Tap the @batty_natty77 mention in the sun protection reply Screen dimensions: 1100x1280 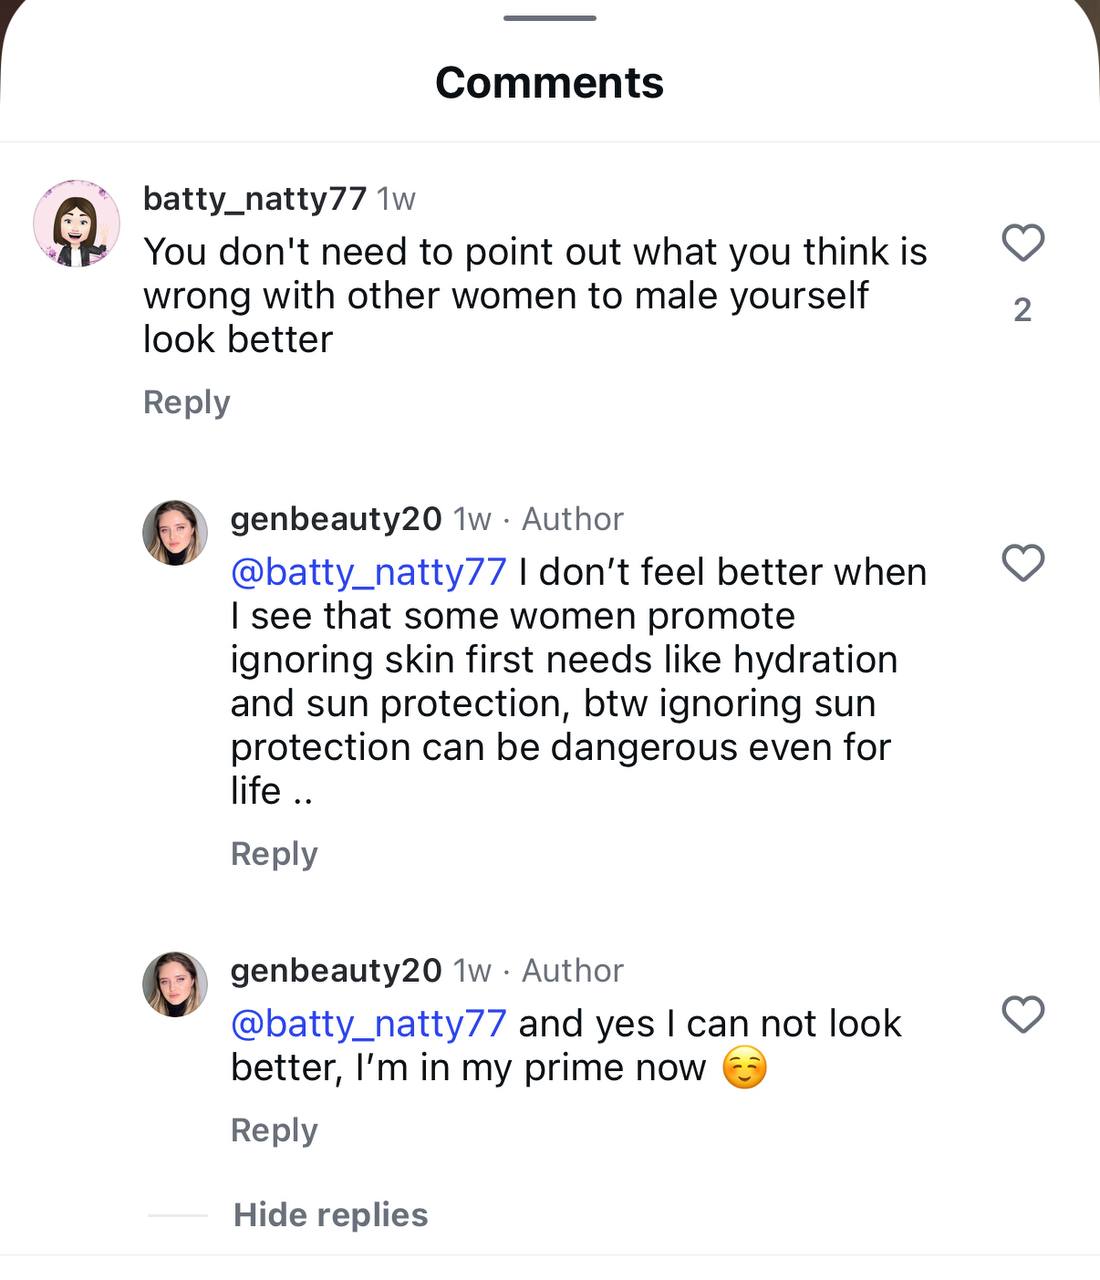coord(368,572)
